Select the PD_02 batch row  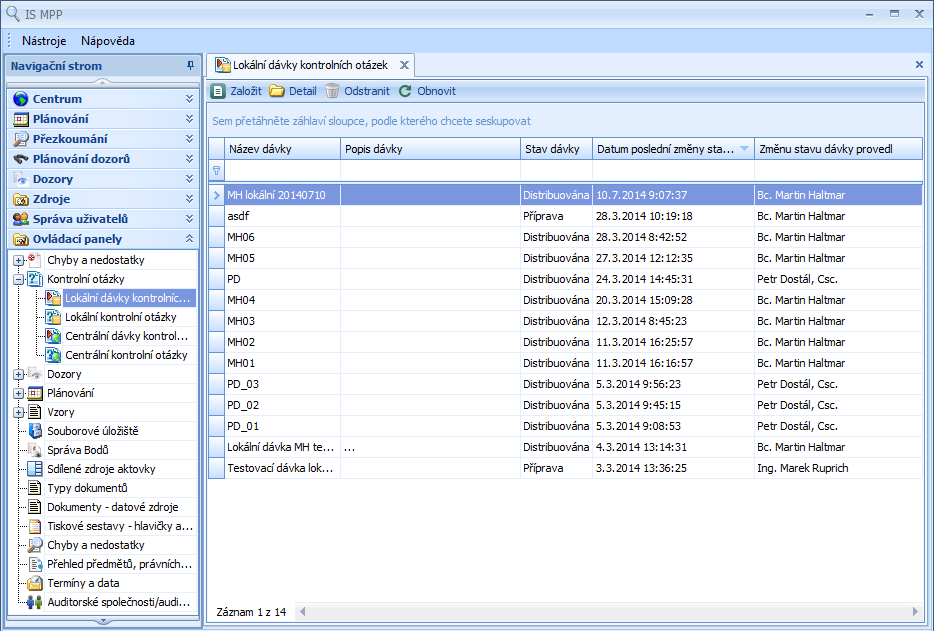[565, 405]
